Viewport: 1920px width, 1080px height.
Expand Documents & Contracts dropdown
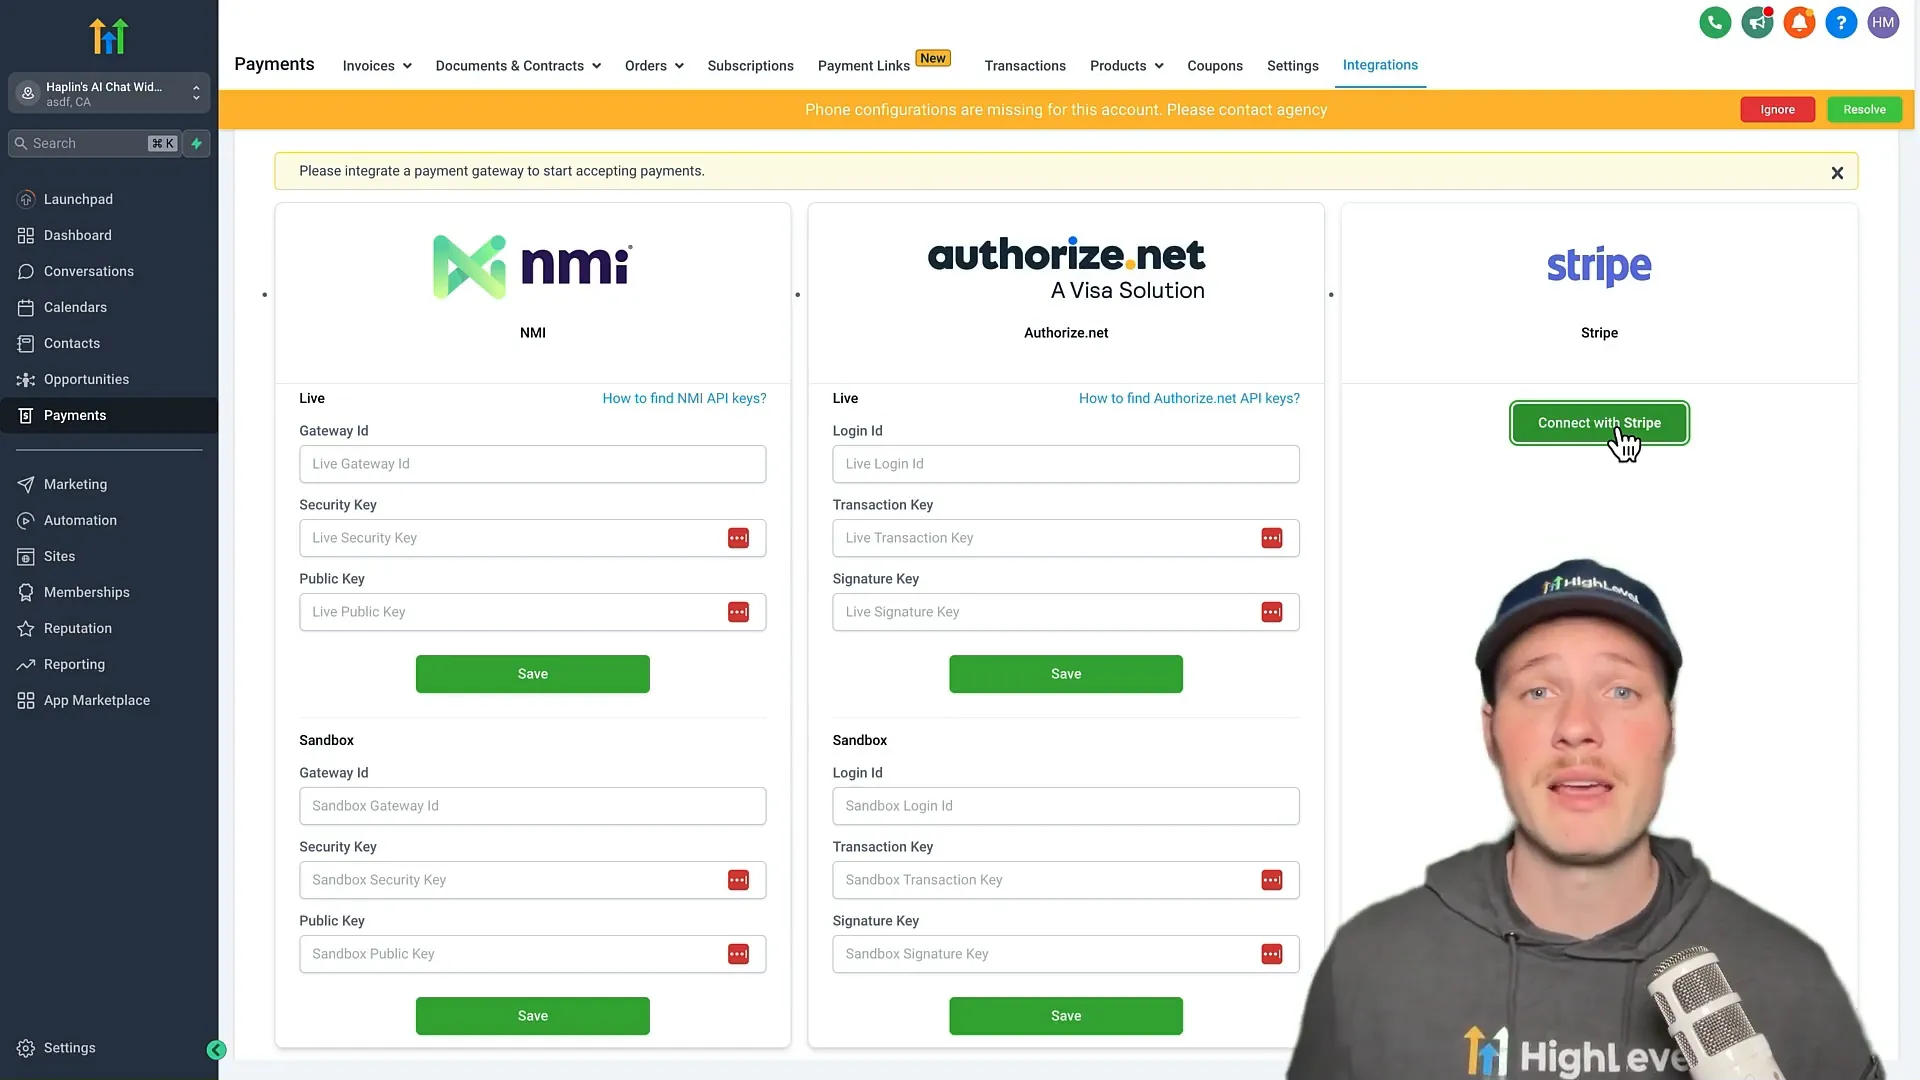point(518,66)
